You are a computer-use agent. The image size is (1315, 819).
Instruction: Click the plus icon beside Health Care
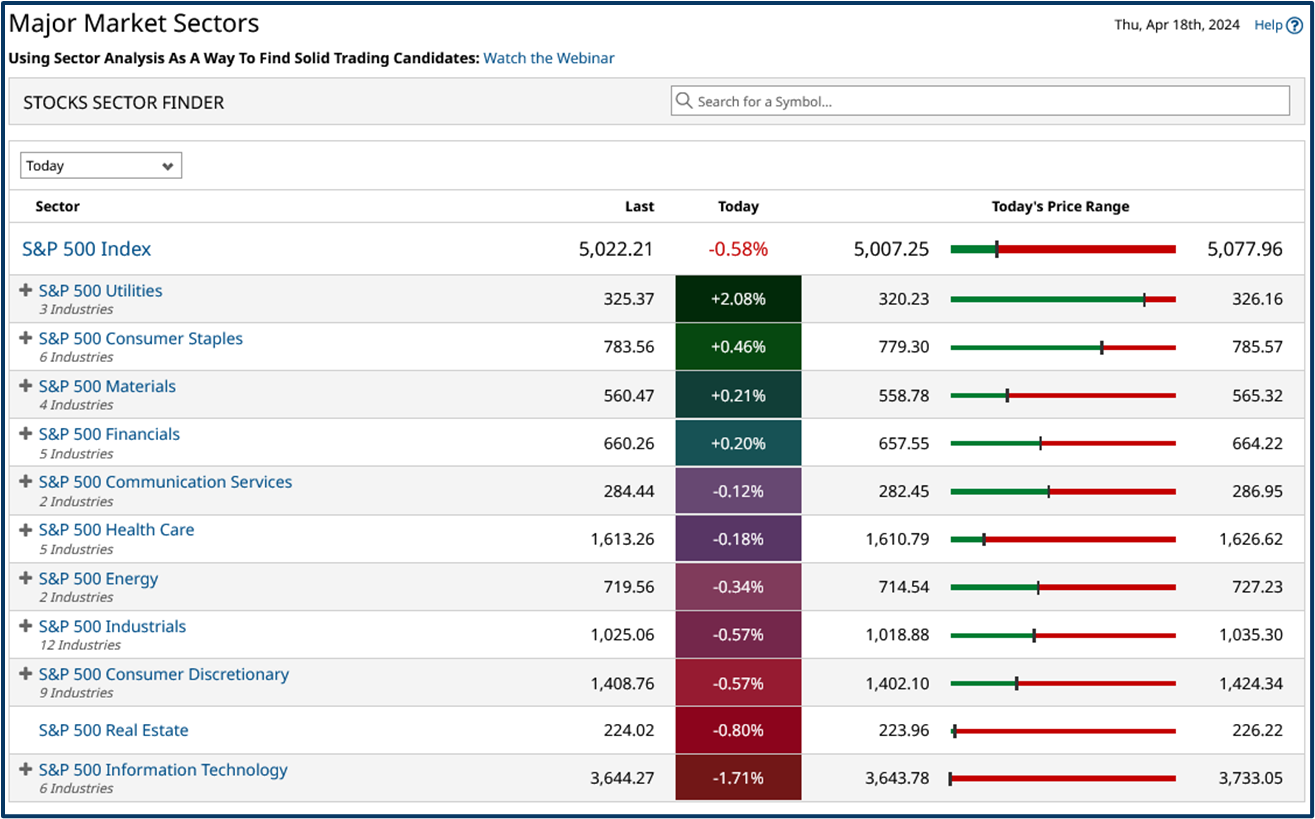pos(25,530)
